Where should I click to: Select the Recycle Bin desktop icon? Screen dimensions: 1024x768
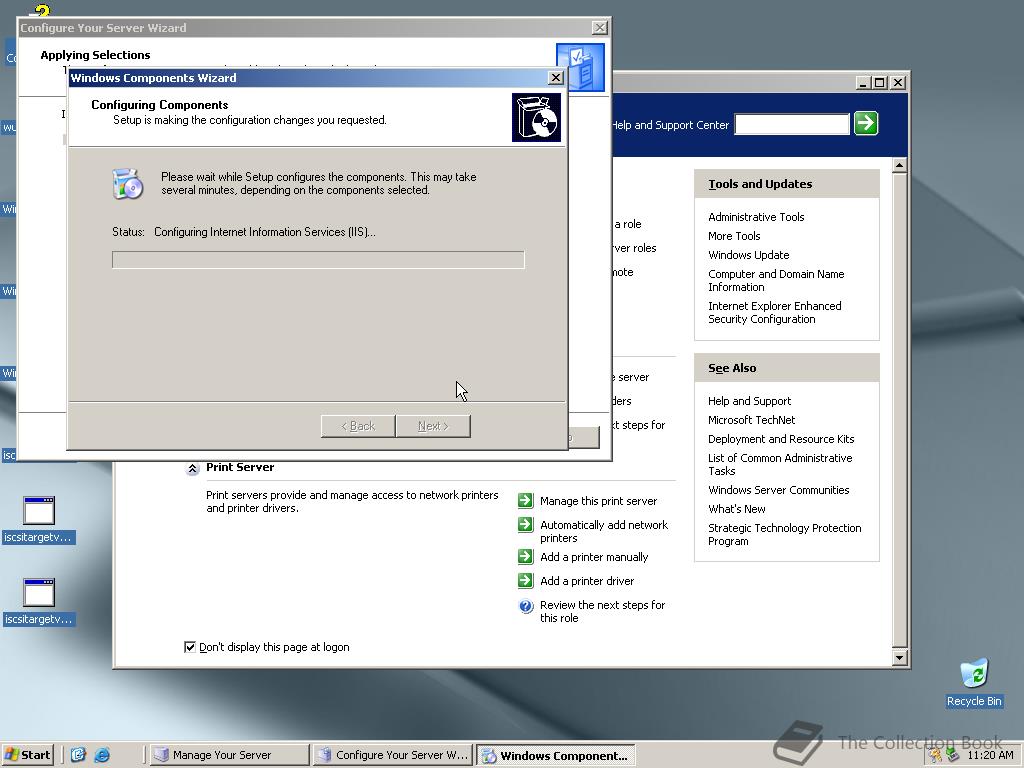974,682
